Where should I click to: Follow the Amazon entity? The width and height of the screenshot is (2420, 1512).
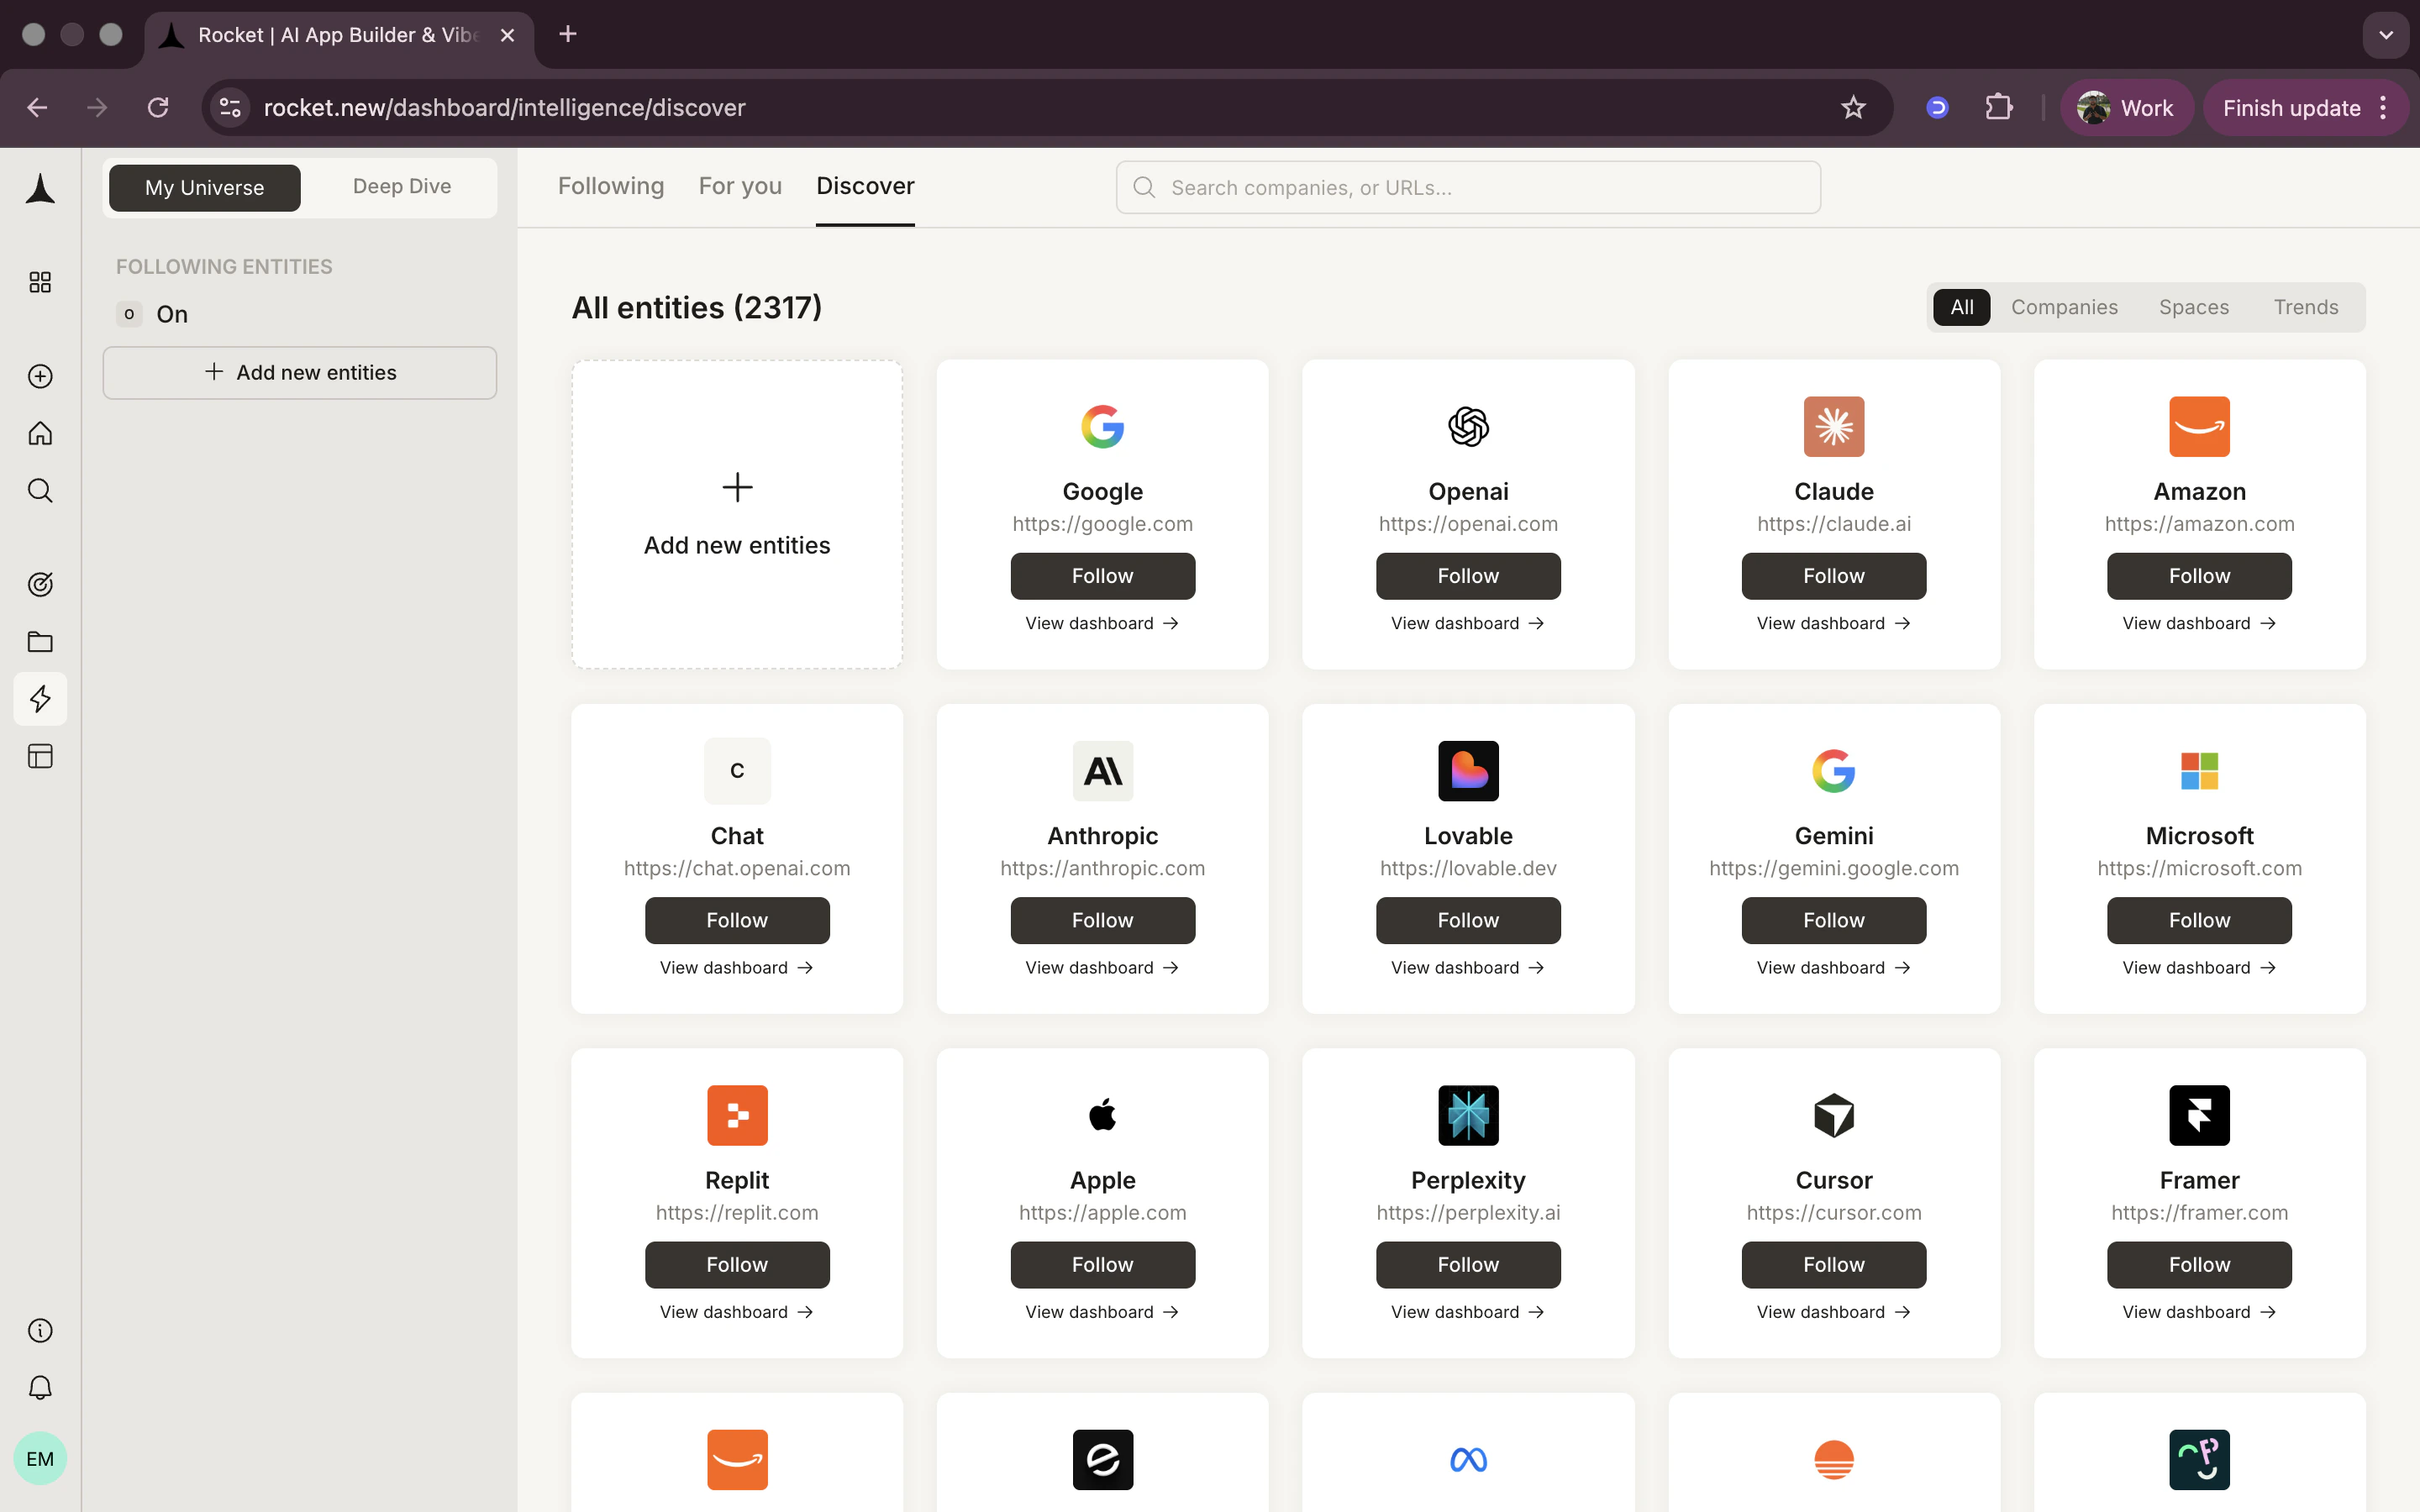coord(2199,576)
